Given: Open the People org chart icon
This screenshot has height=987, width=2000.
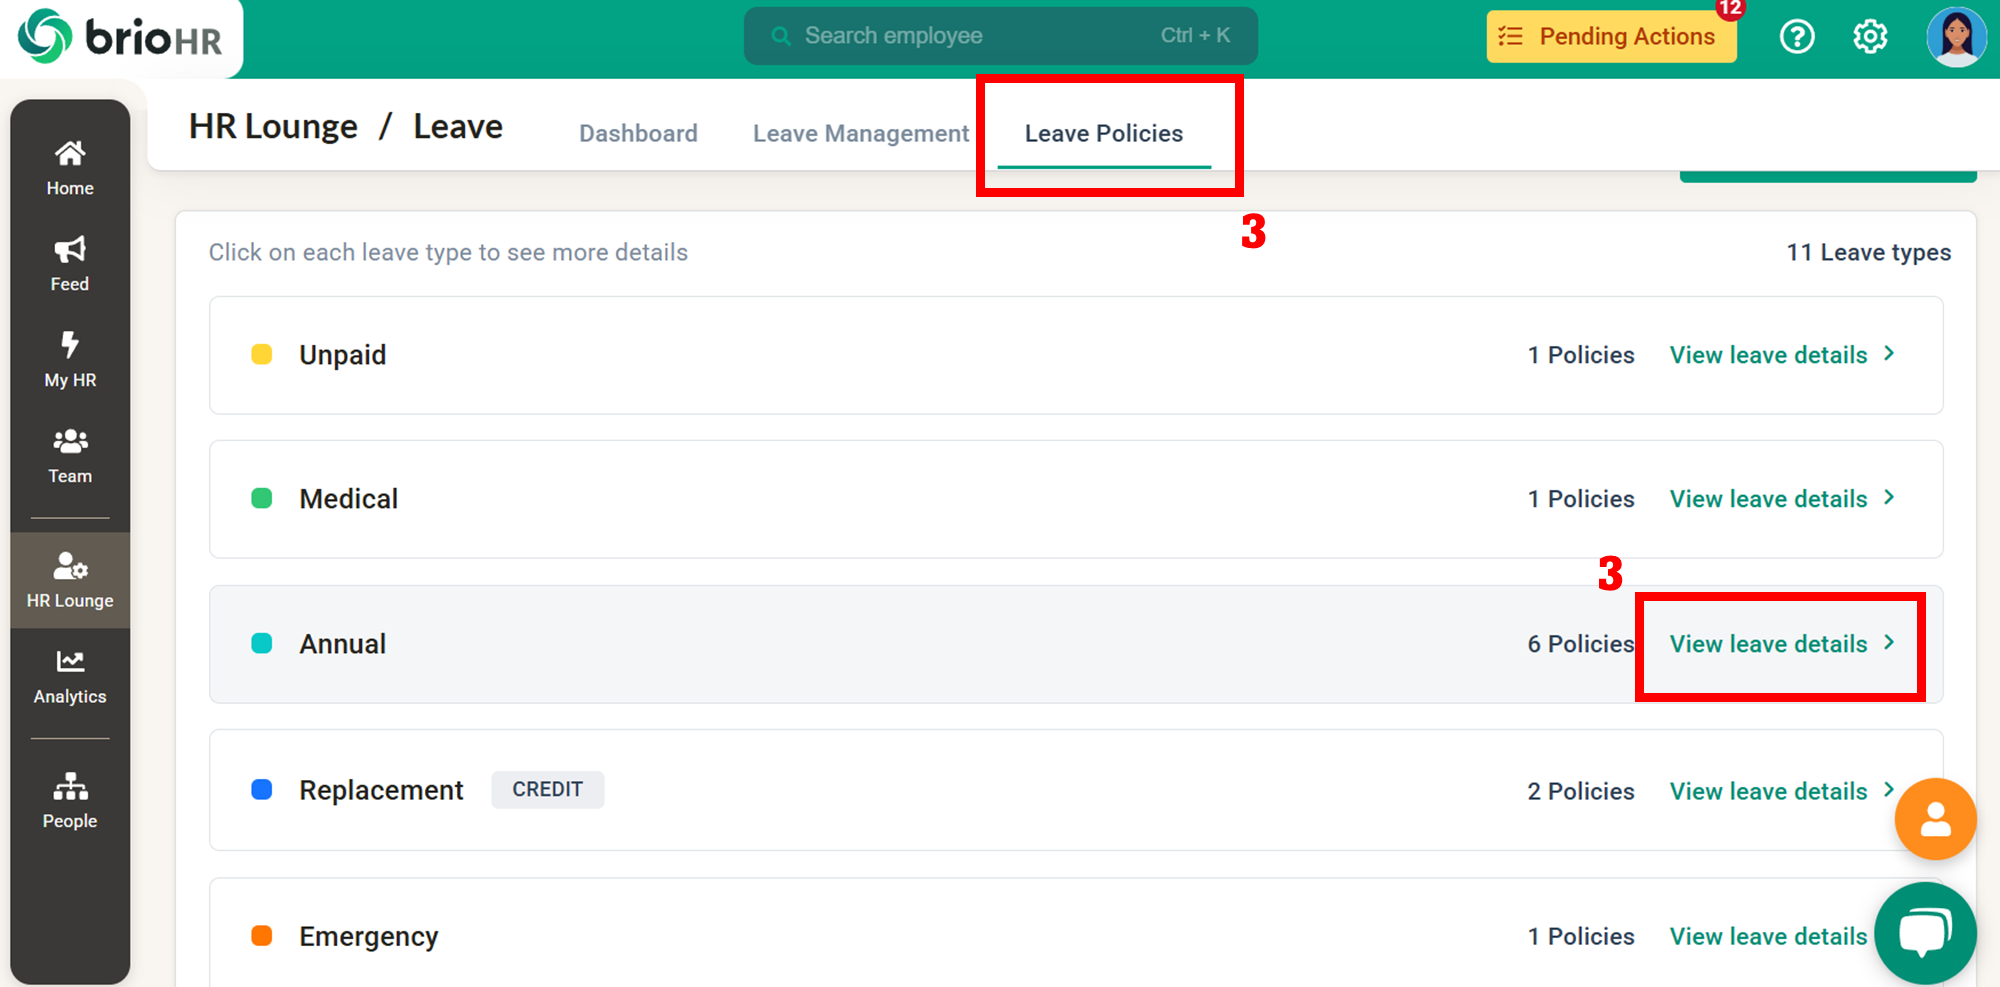Looking at the screenshot, I should click(x=70, y=787).
